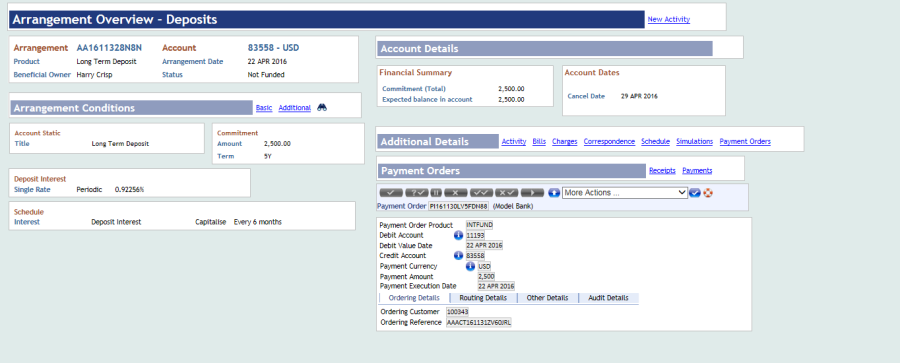Click the validate question-checkmark toolbar button
This screenshot has width=900, height=363.
click(x=417, y=192)
